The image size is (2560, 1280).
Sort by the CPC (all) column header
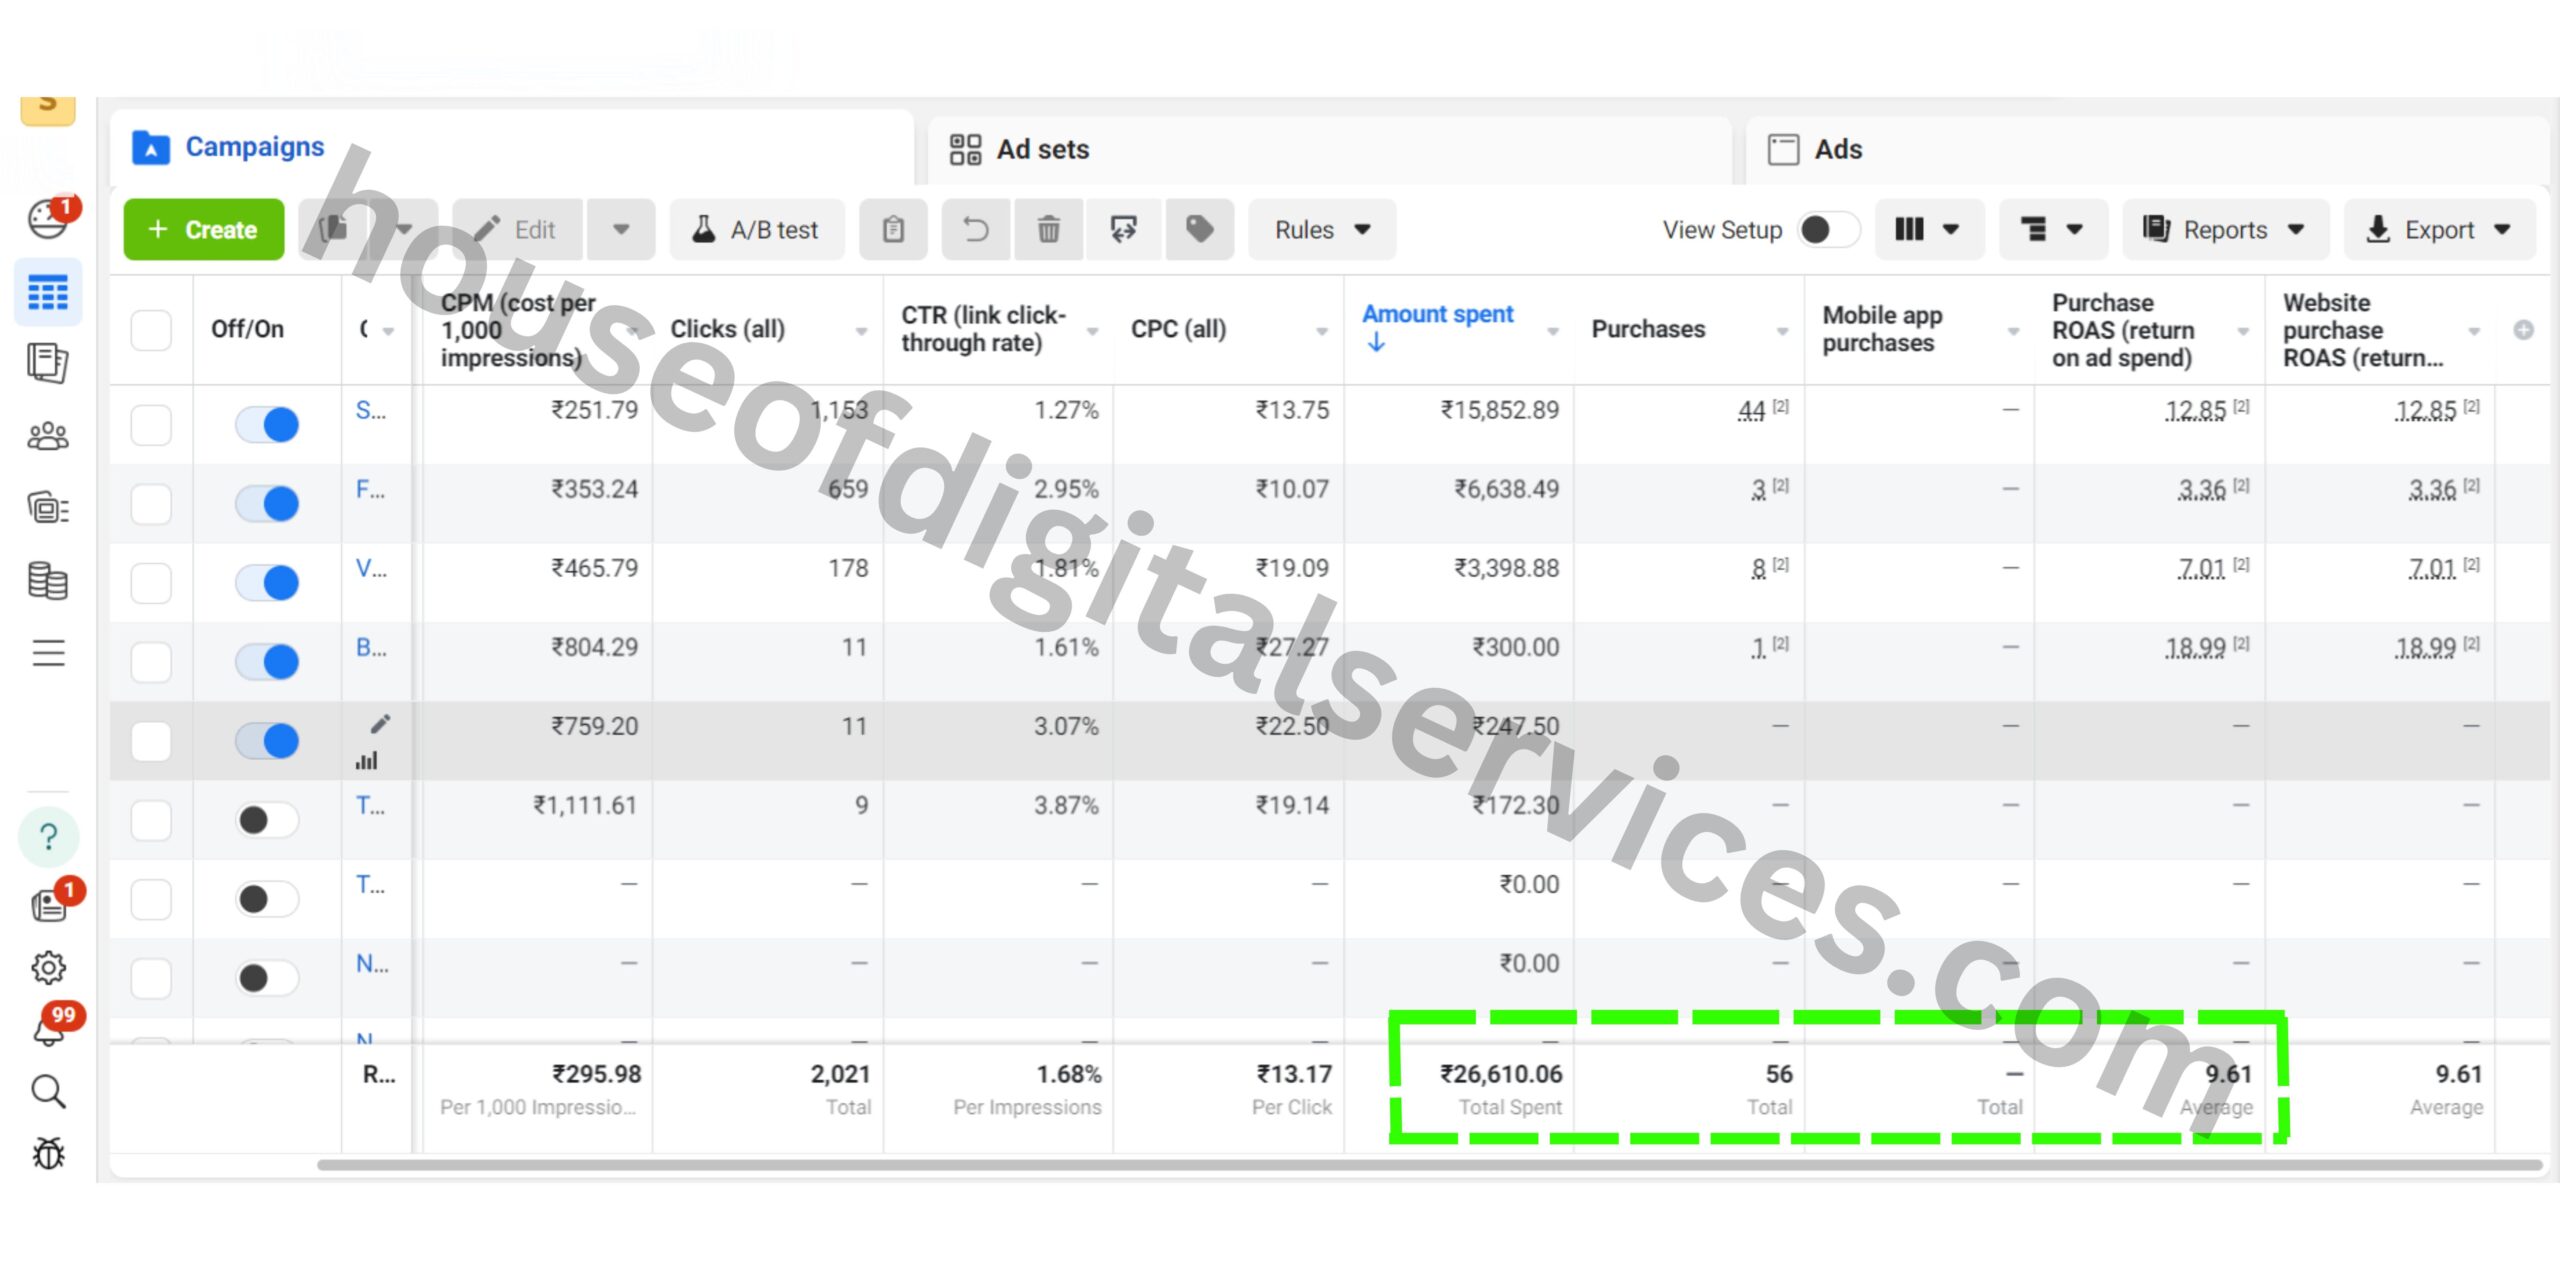coord(1178,329)
